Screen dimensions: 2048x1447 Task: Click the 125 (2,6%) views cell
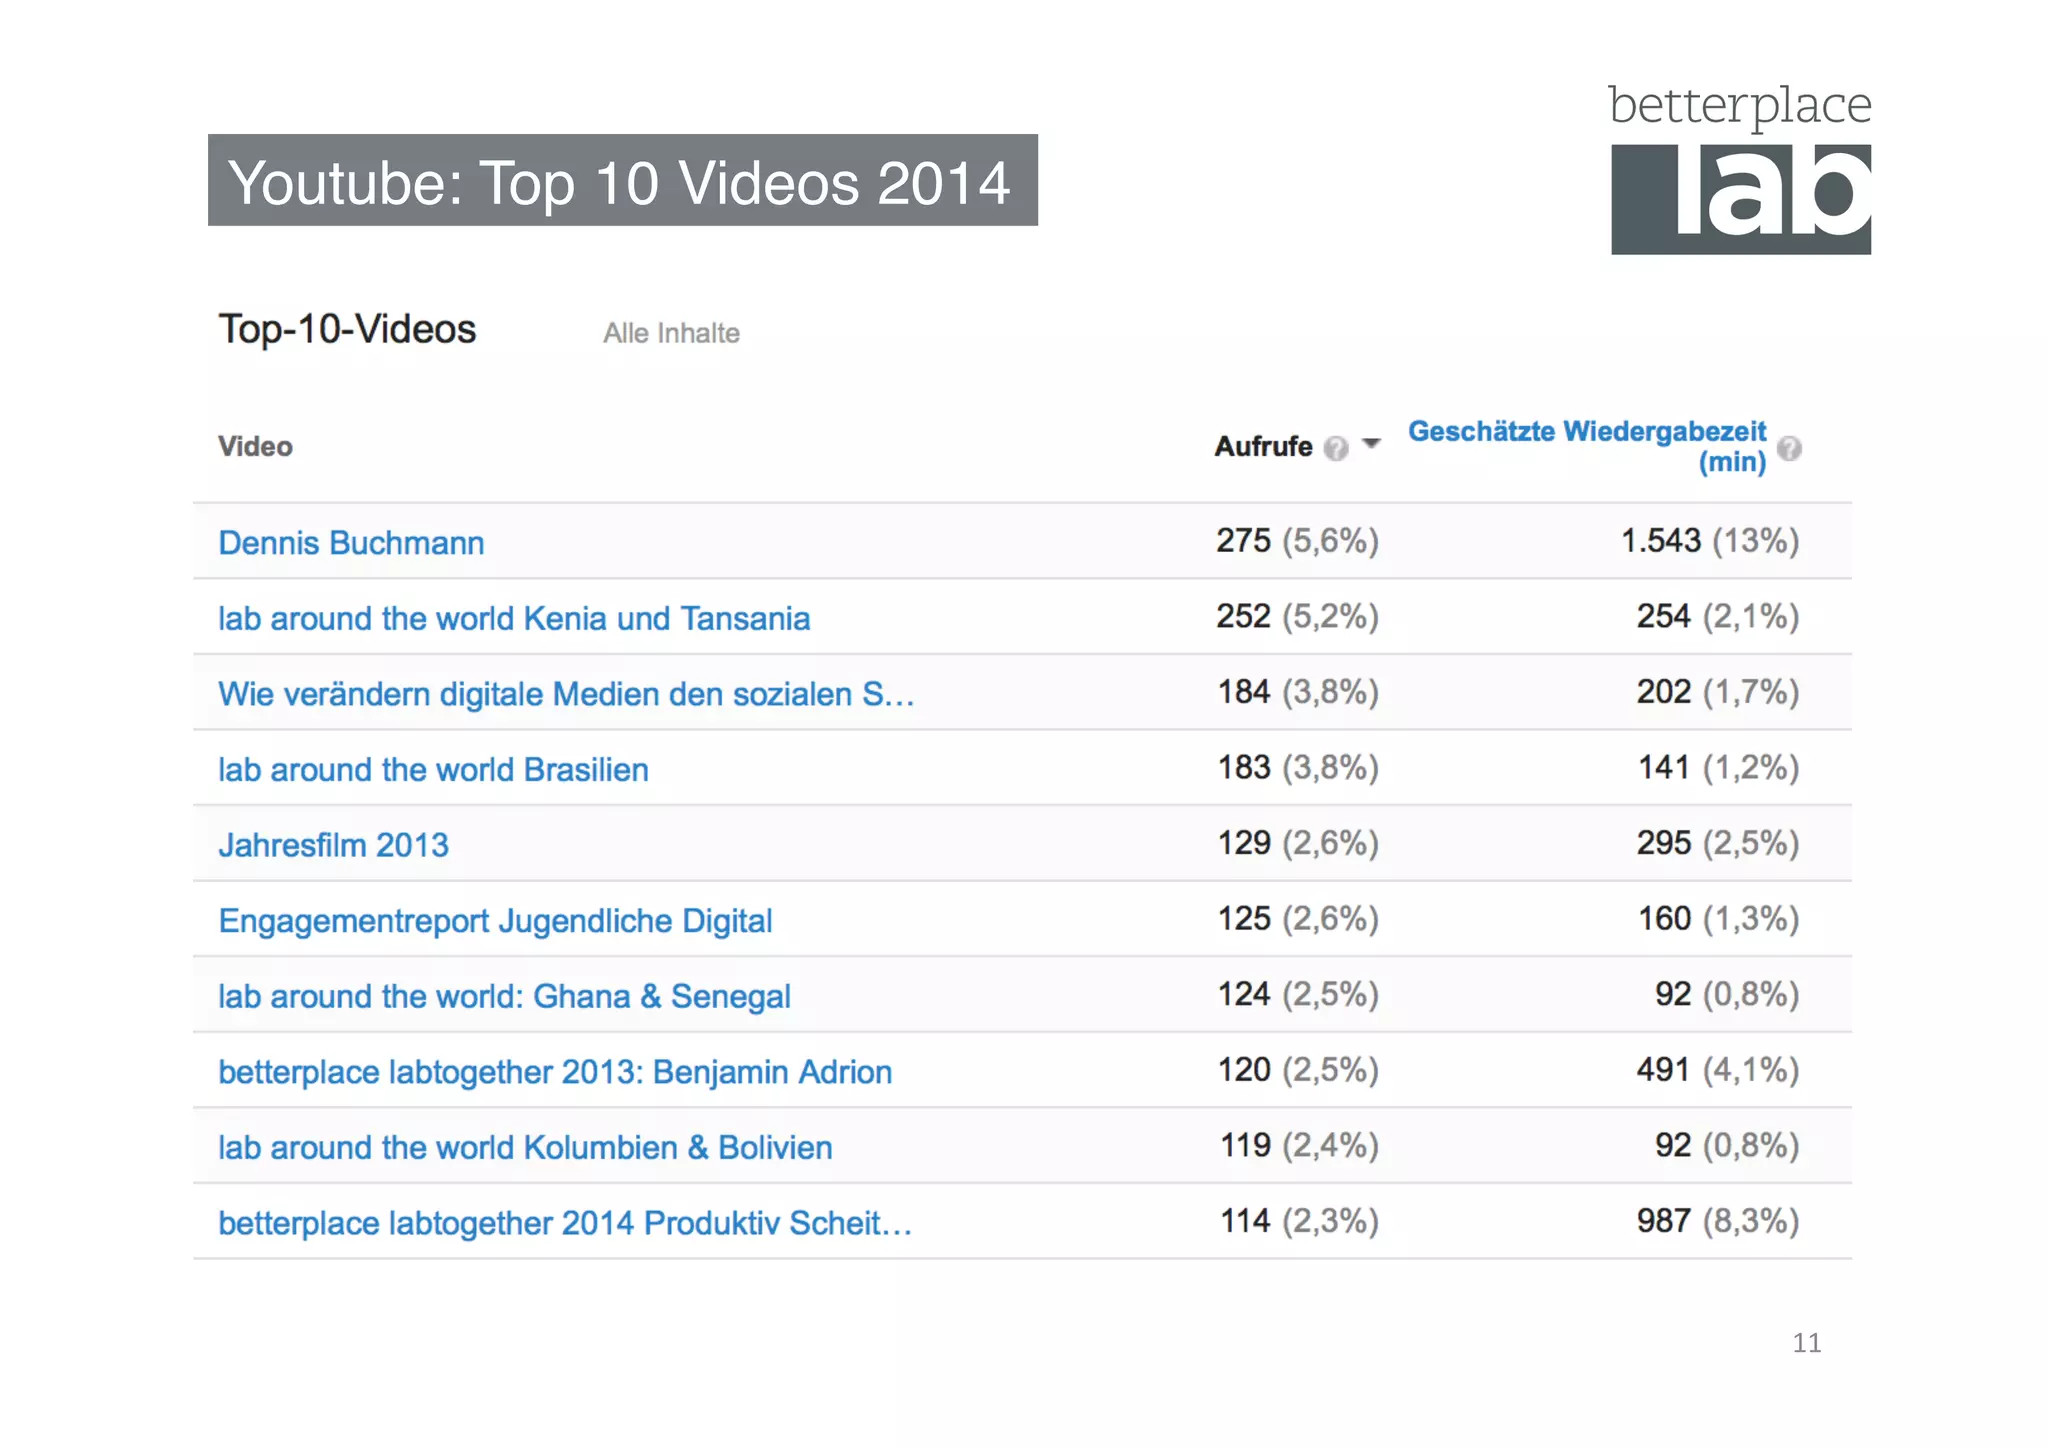[1297, 919]
